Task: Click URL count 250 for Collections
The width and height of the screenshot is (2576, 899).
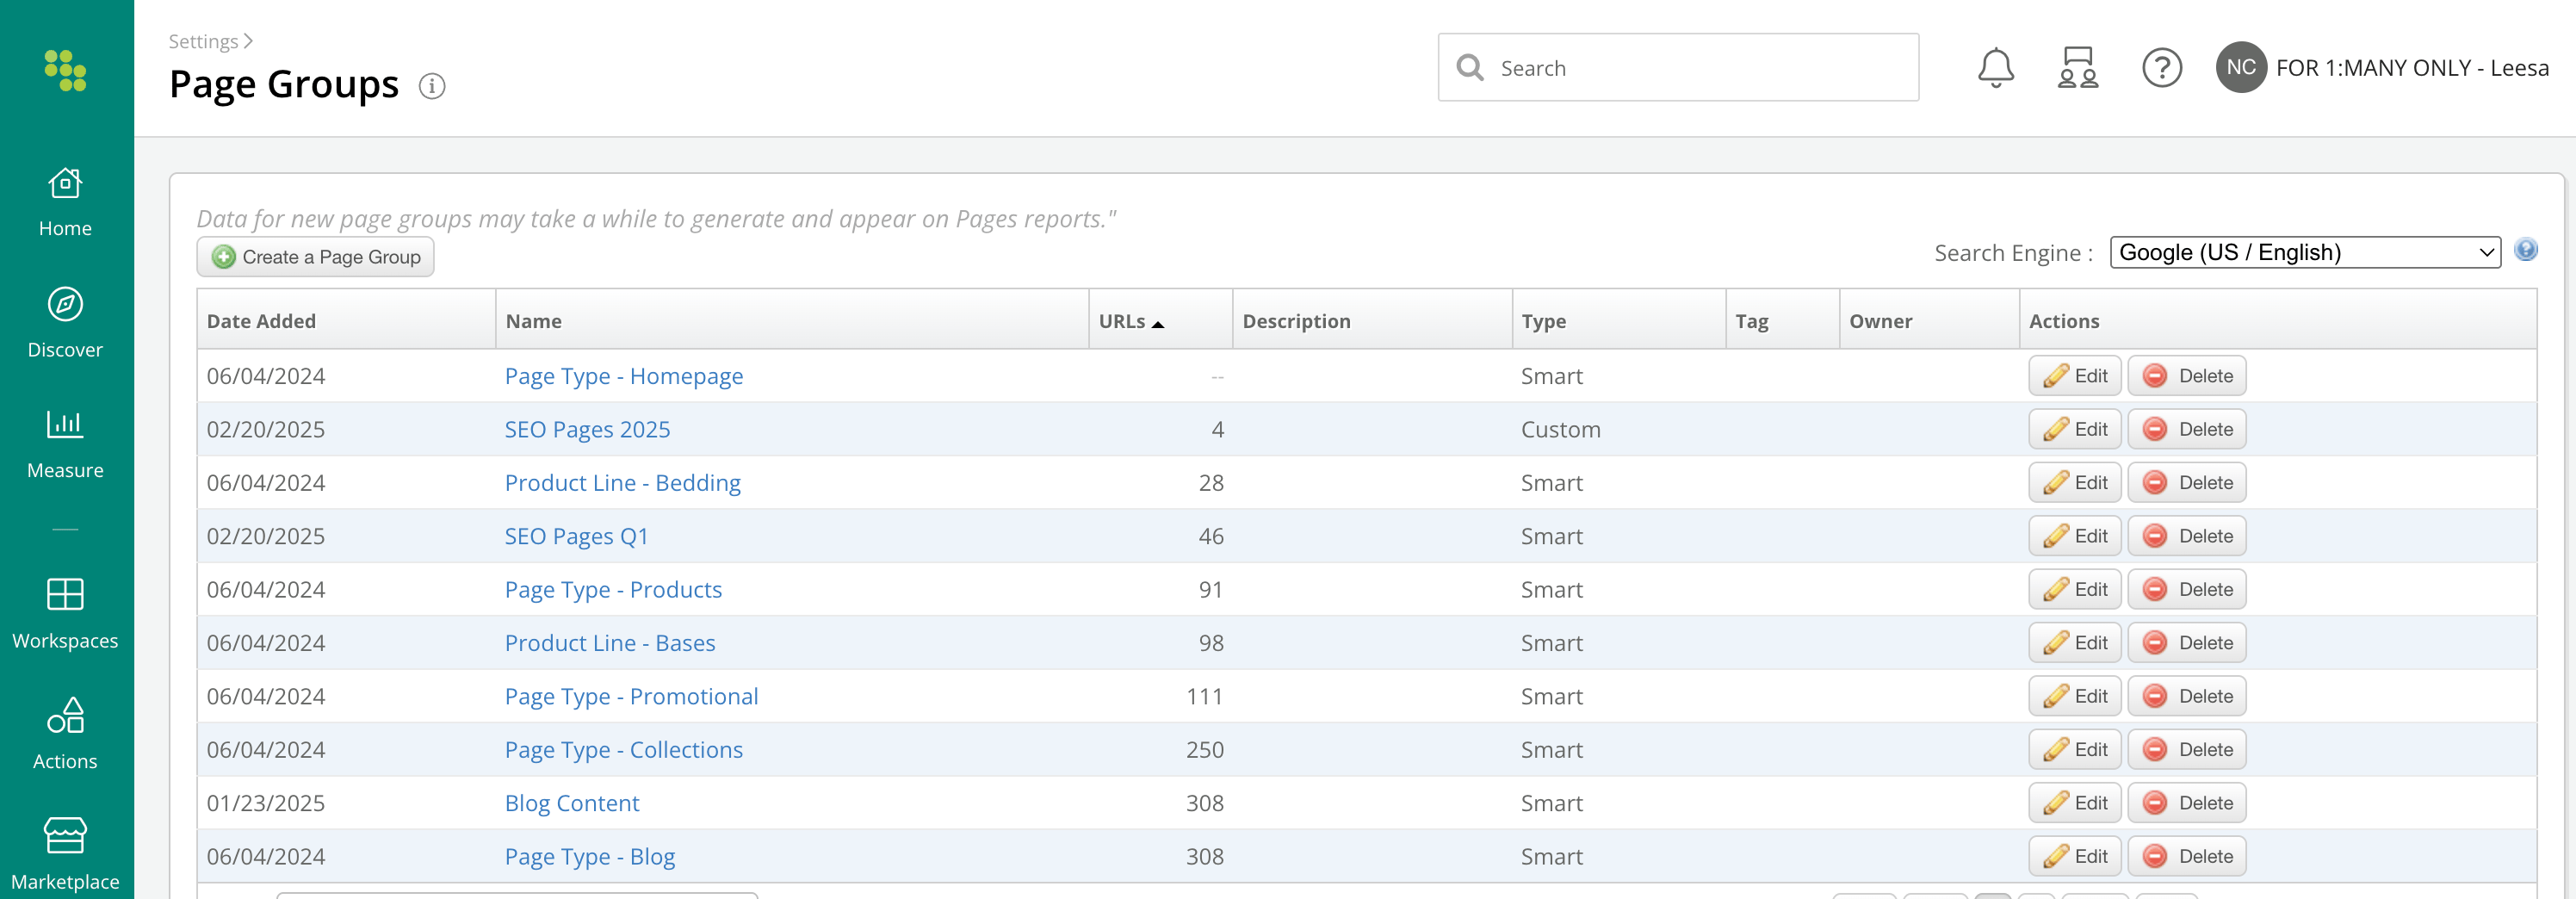Action: point(1204,750)
